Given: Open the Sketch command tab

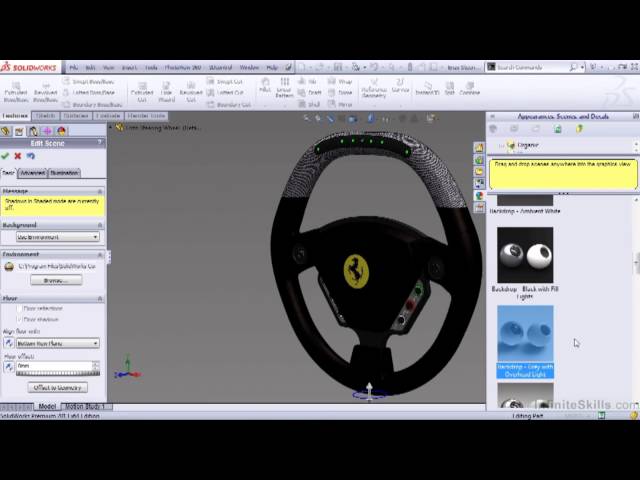Looking at the screenshot, I should click(x=45, y=116).
